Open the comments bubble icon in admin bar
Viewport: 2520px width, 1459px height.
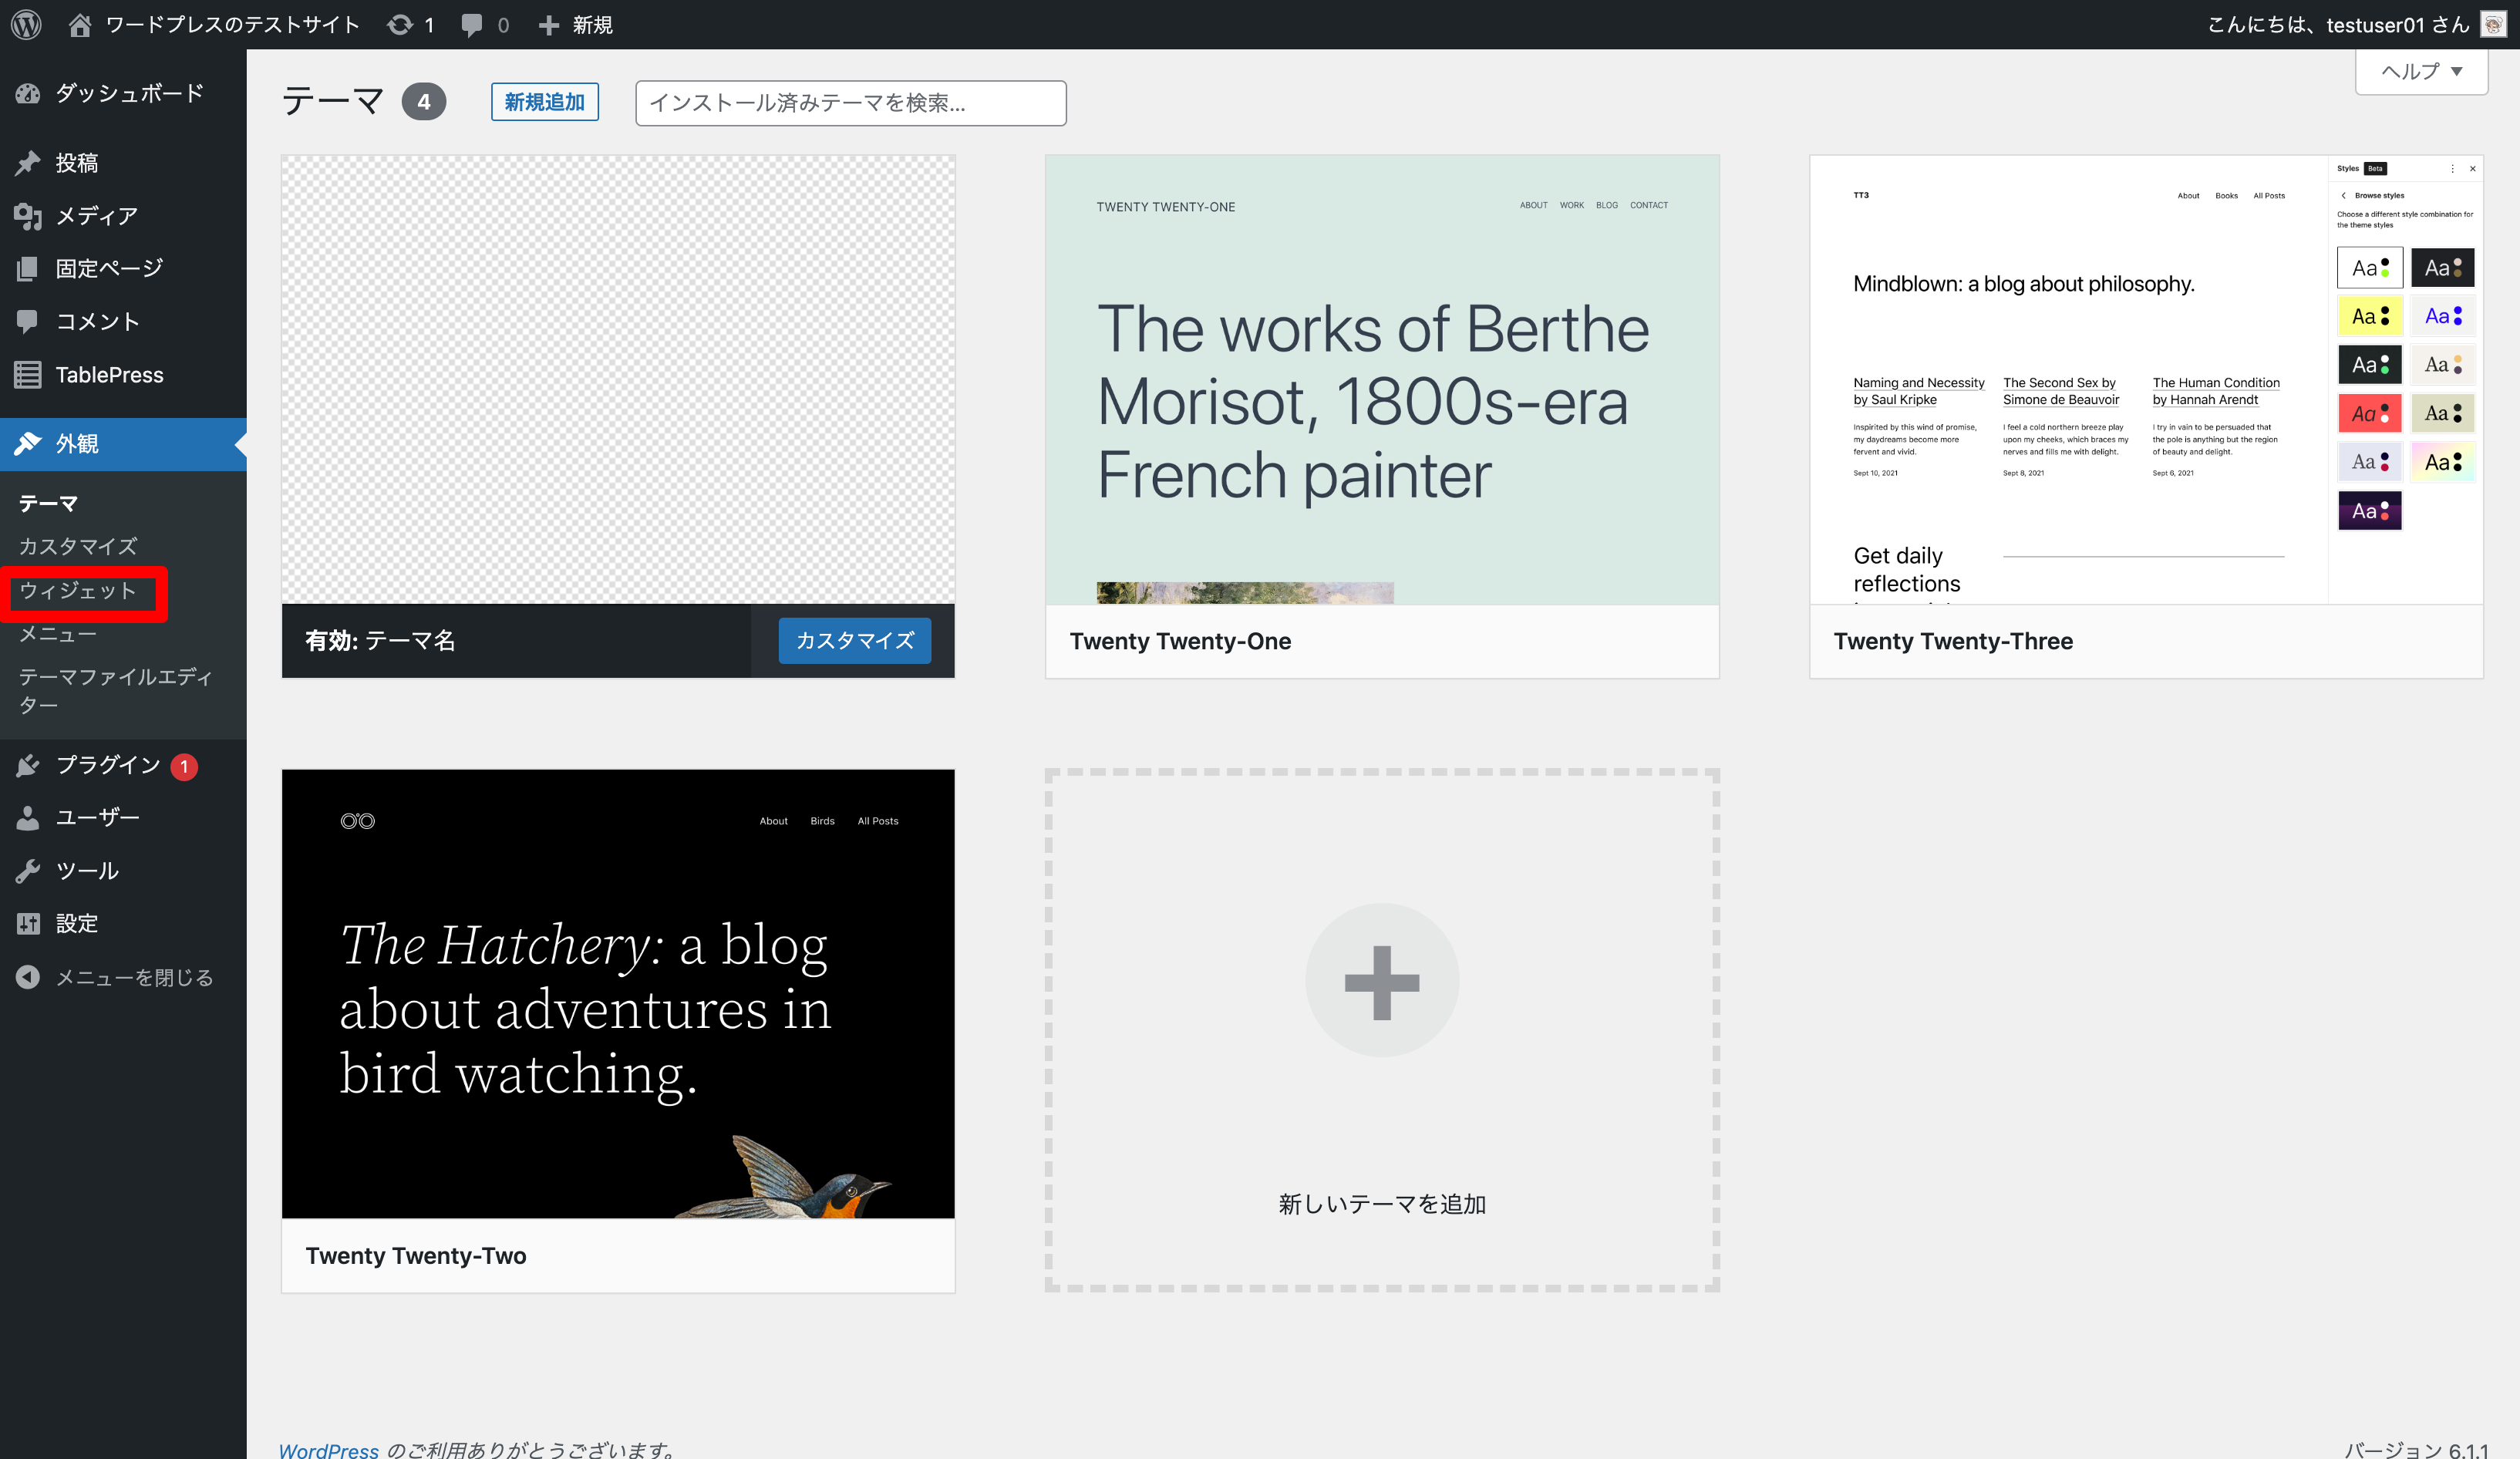click(471, 25)
